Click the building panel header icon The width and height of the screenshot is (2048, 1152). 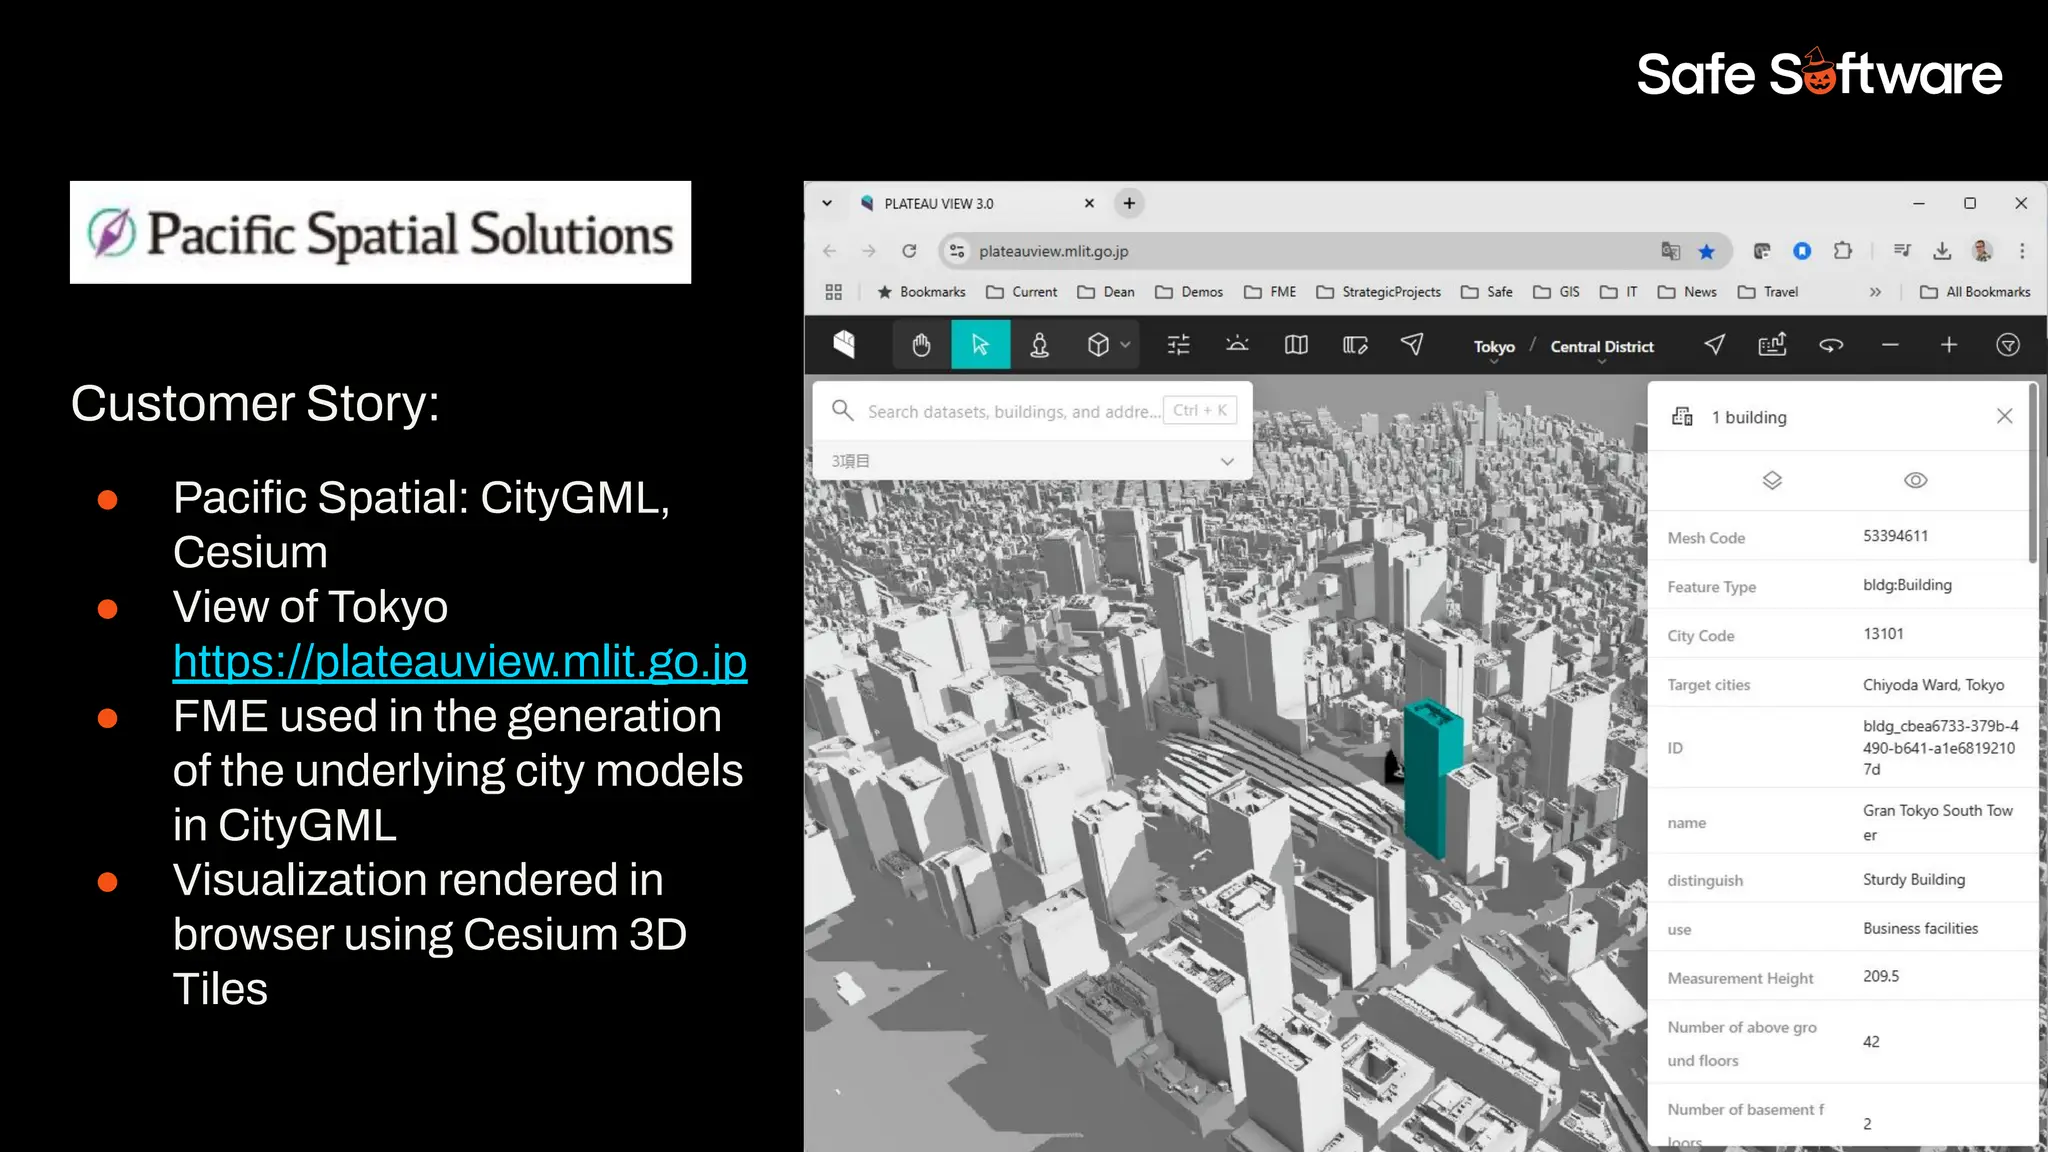[x=1682, y=416]
